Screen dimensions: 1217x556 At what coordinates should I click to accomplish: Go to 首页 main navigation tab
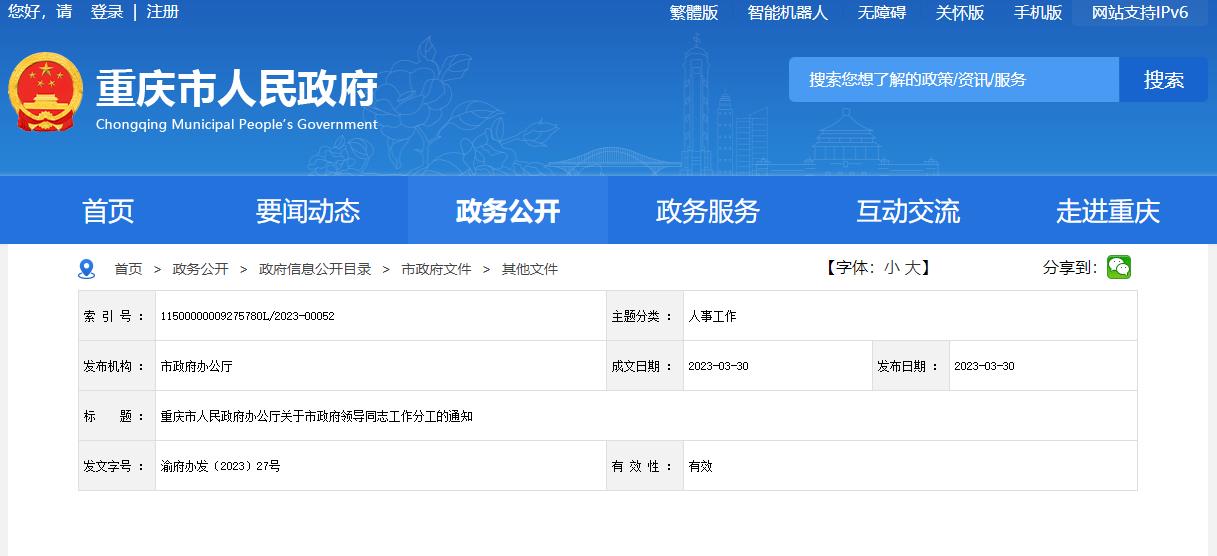tap(108, 211)
